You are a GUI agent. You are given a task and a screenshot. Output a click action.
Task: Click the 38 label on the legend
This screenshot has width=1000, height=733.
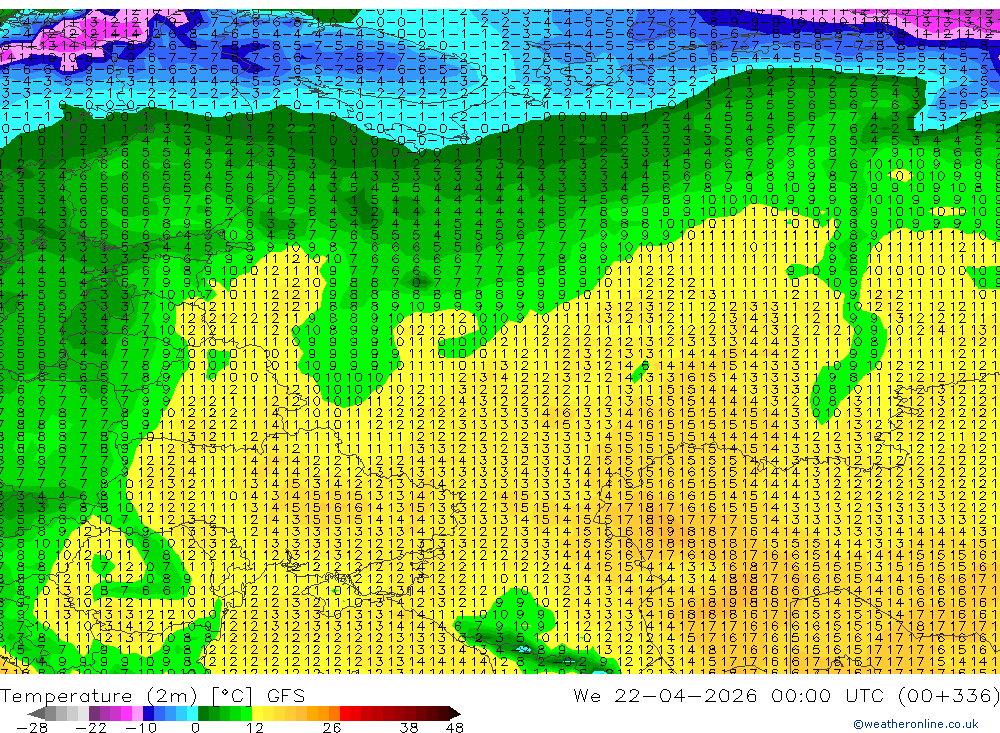coord(409,727)
